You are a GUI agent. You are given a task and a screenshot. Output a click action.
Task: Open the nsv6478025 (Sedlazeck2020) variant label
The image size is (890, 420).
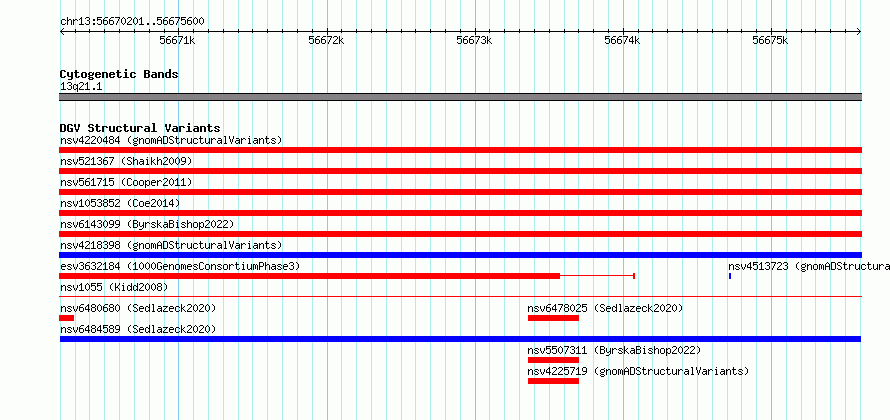pos(605,308)
